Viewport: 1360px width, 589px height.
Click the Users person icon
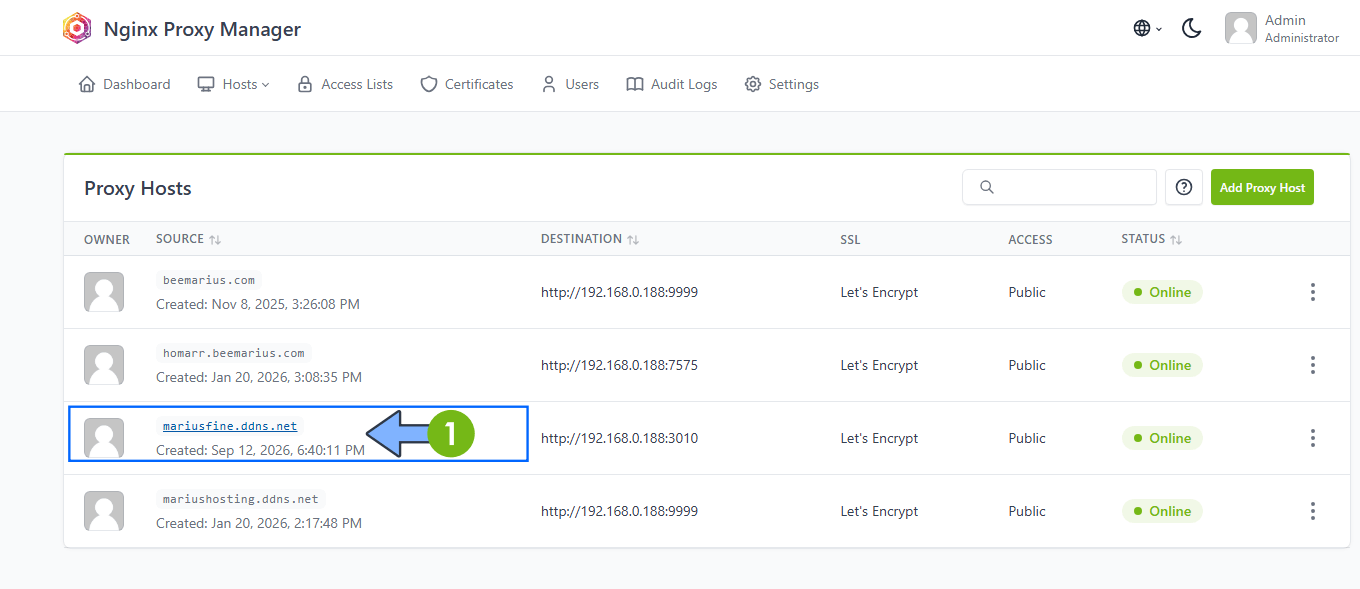[x=549, y=84]
